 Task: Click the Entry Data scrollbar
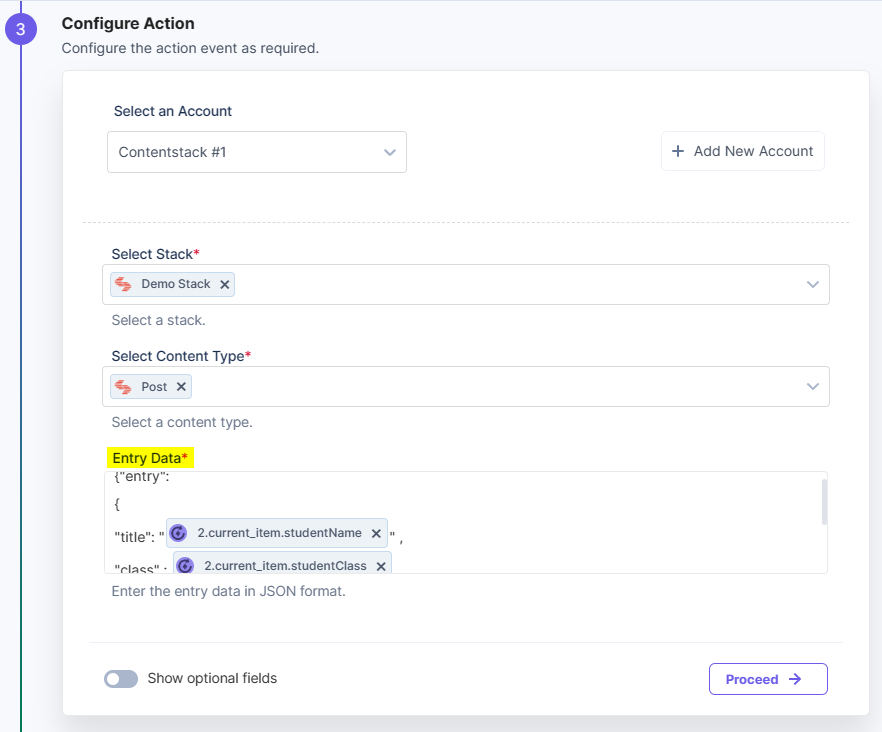(x=823, y=500)
